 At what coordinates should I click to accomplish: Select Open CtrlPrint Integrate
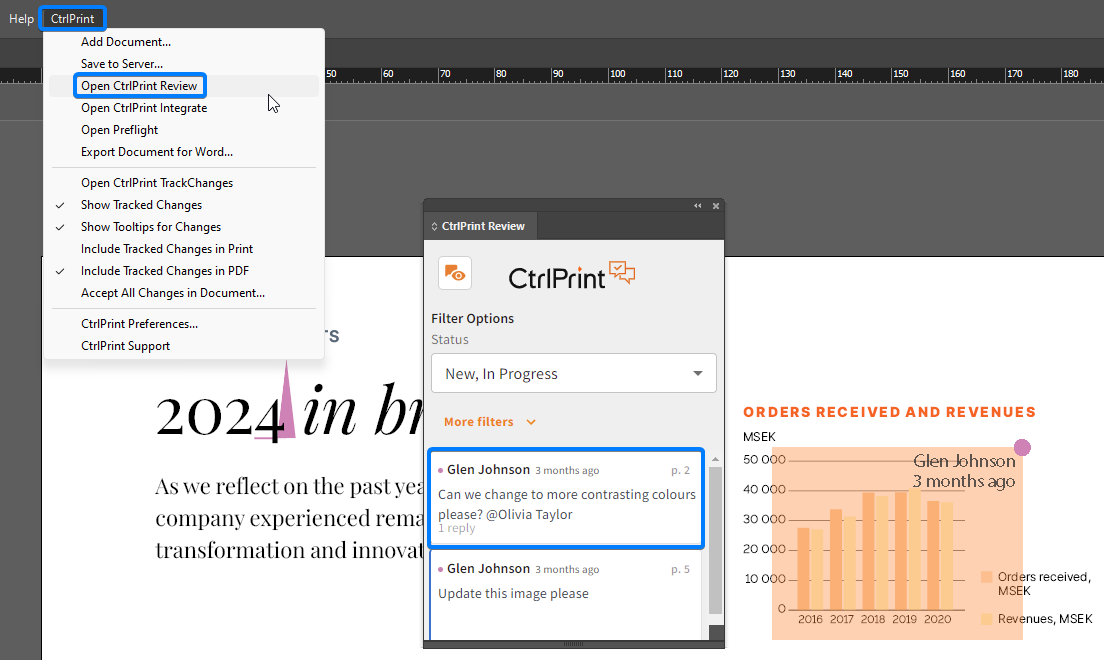tap(183, 108)
